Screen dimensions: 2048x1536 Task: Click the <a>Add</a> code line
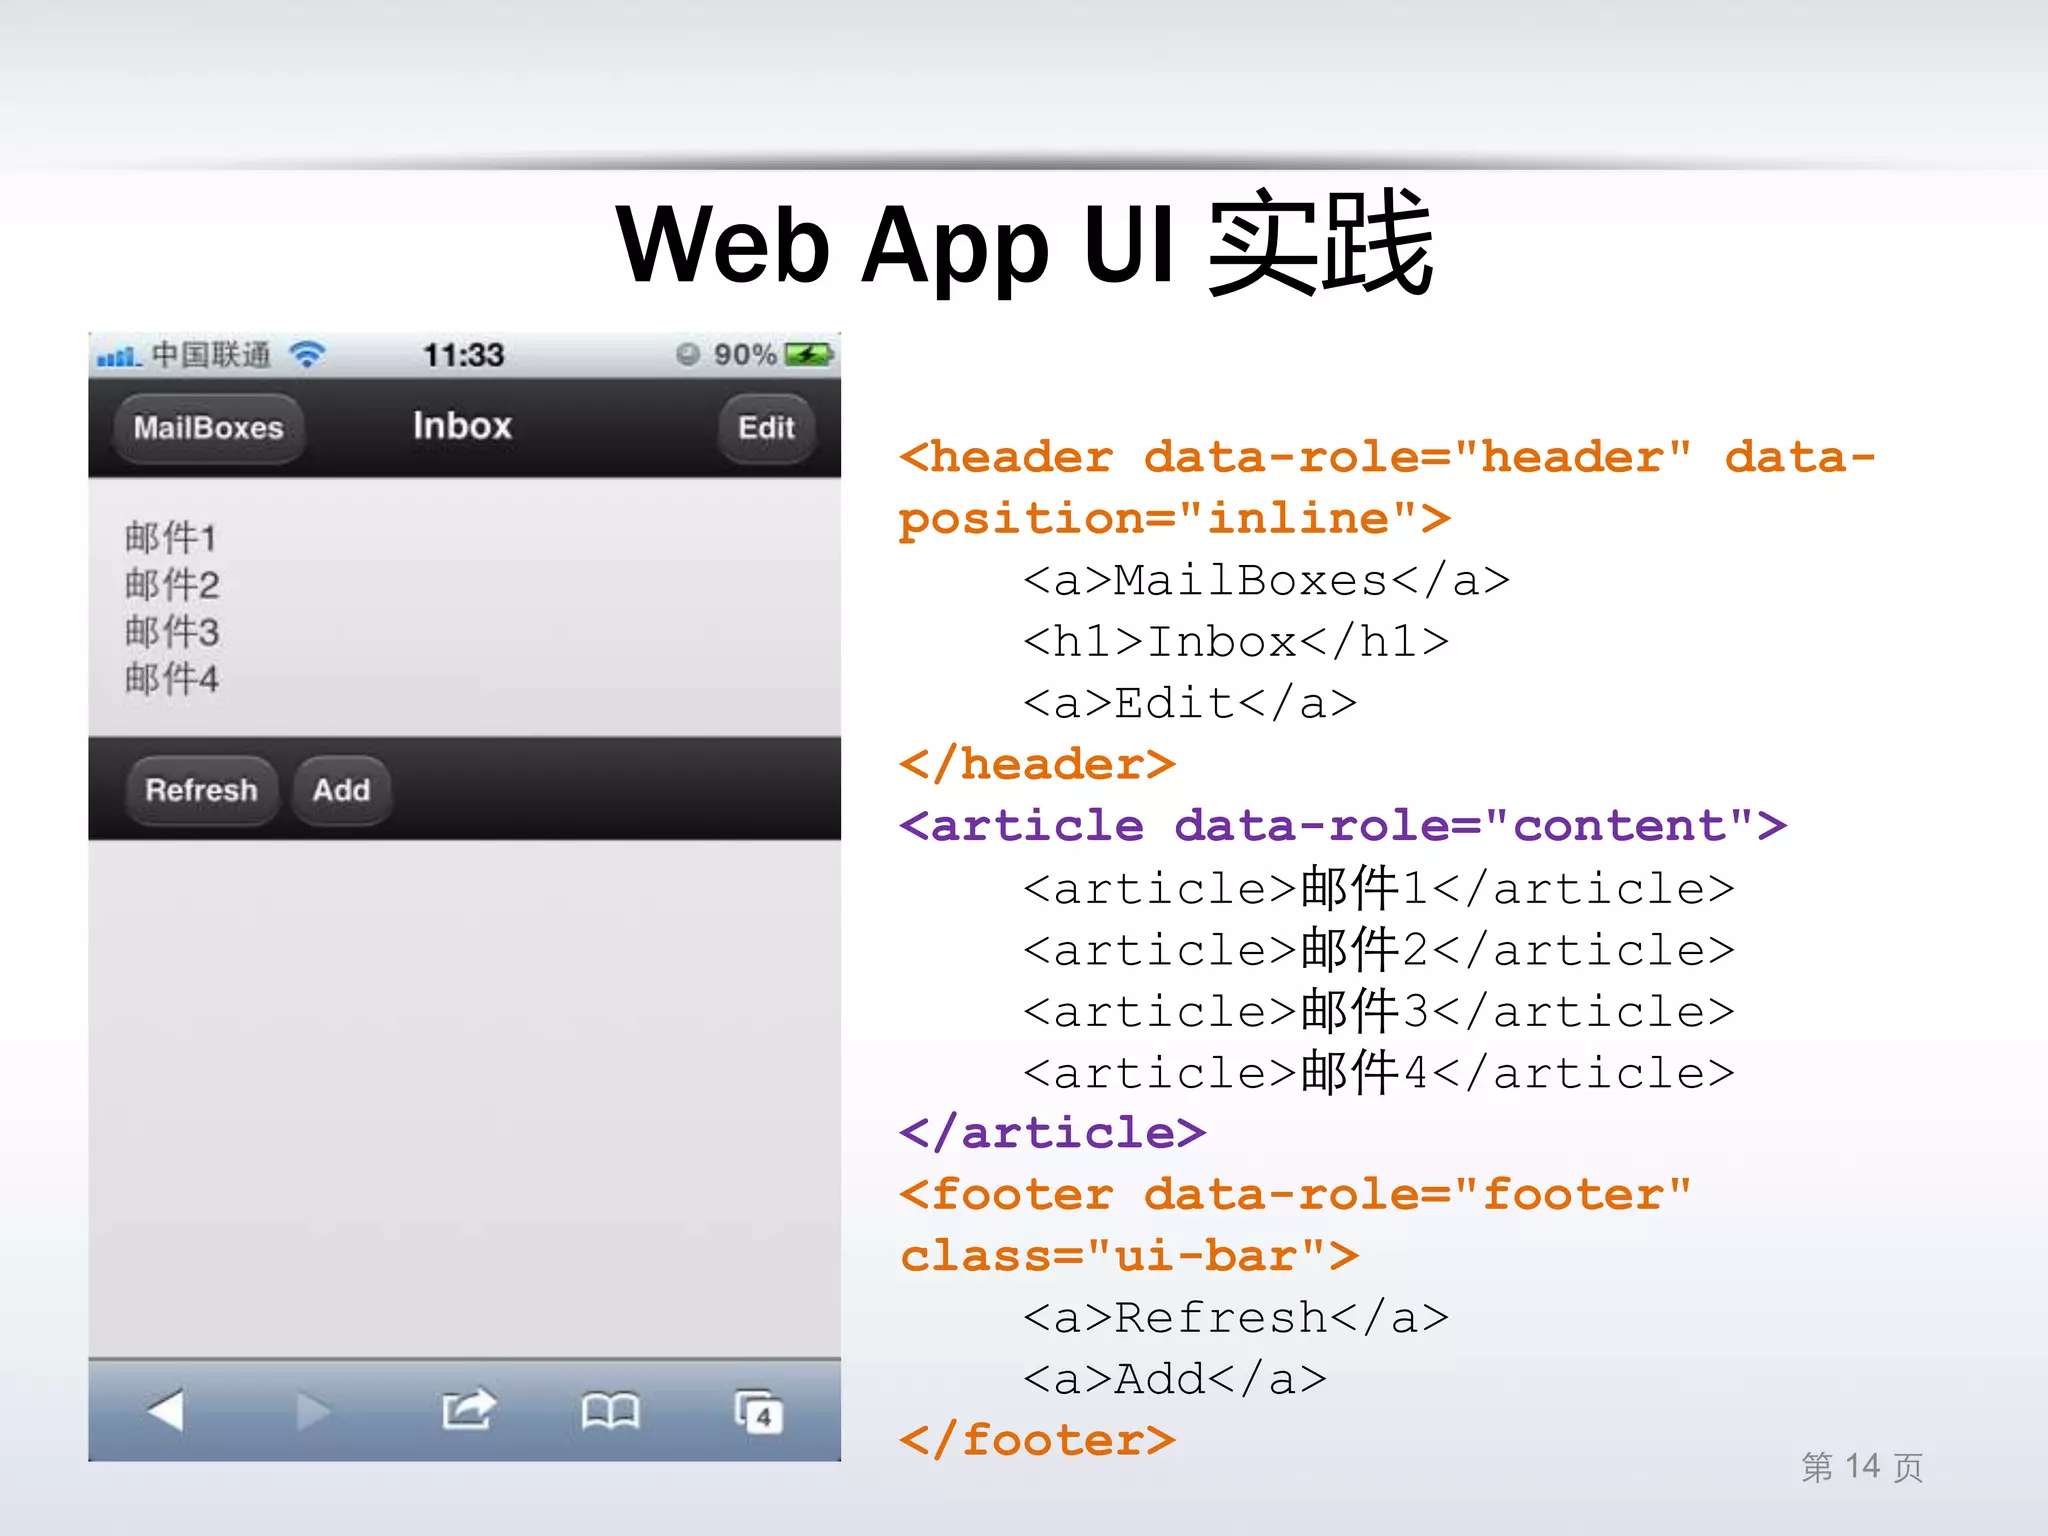pyautogui.click(x=1175, y=1380)
